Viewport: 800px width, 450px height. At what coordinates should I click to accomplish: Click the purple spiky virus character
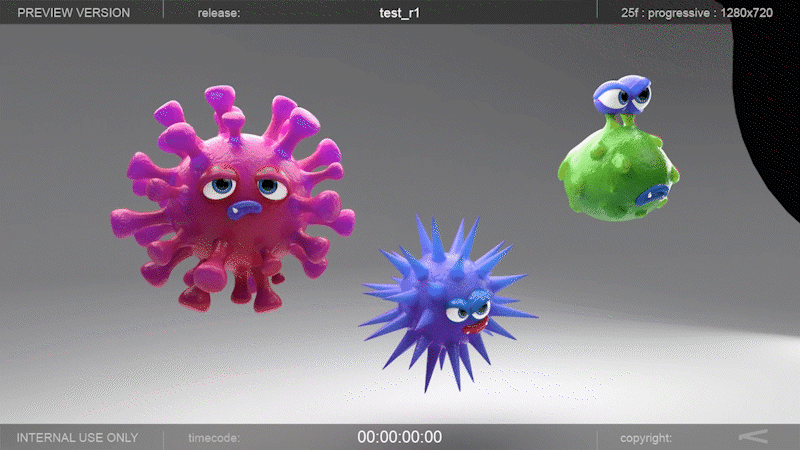pyautogui.click(x=446, y=304)
